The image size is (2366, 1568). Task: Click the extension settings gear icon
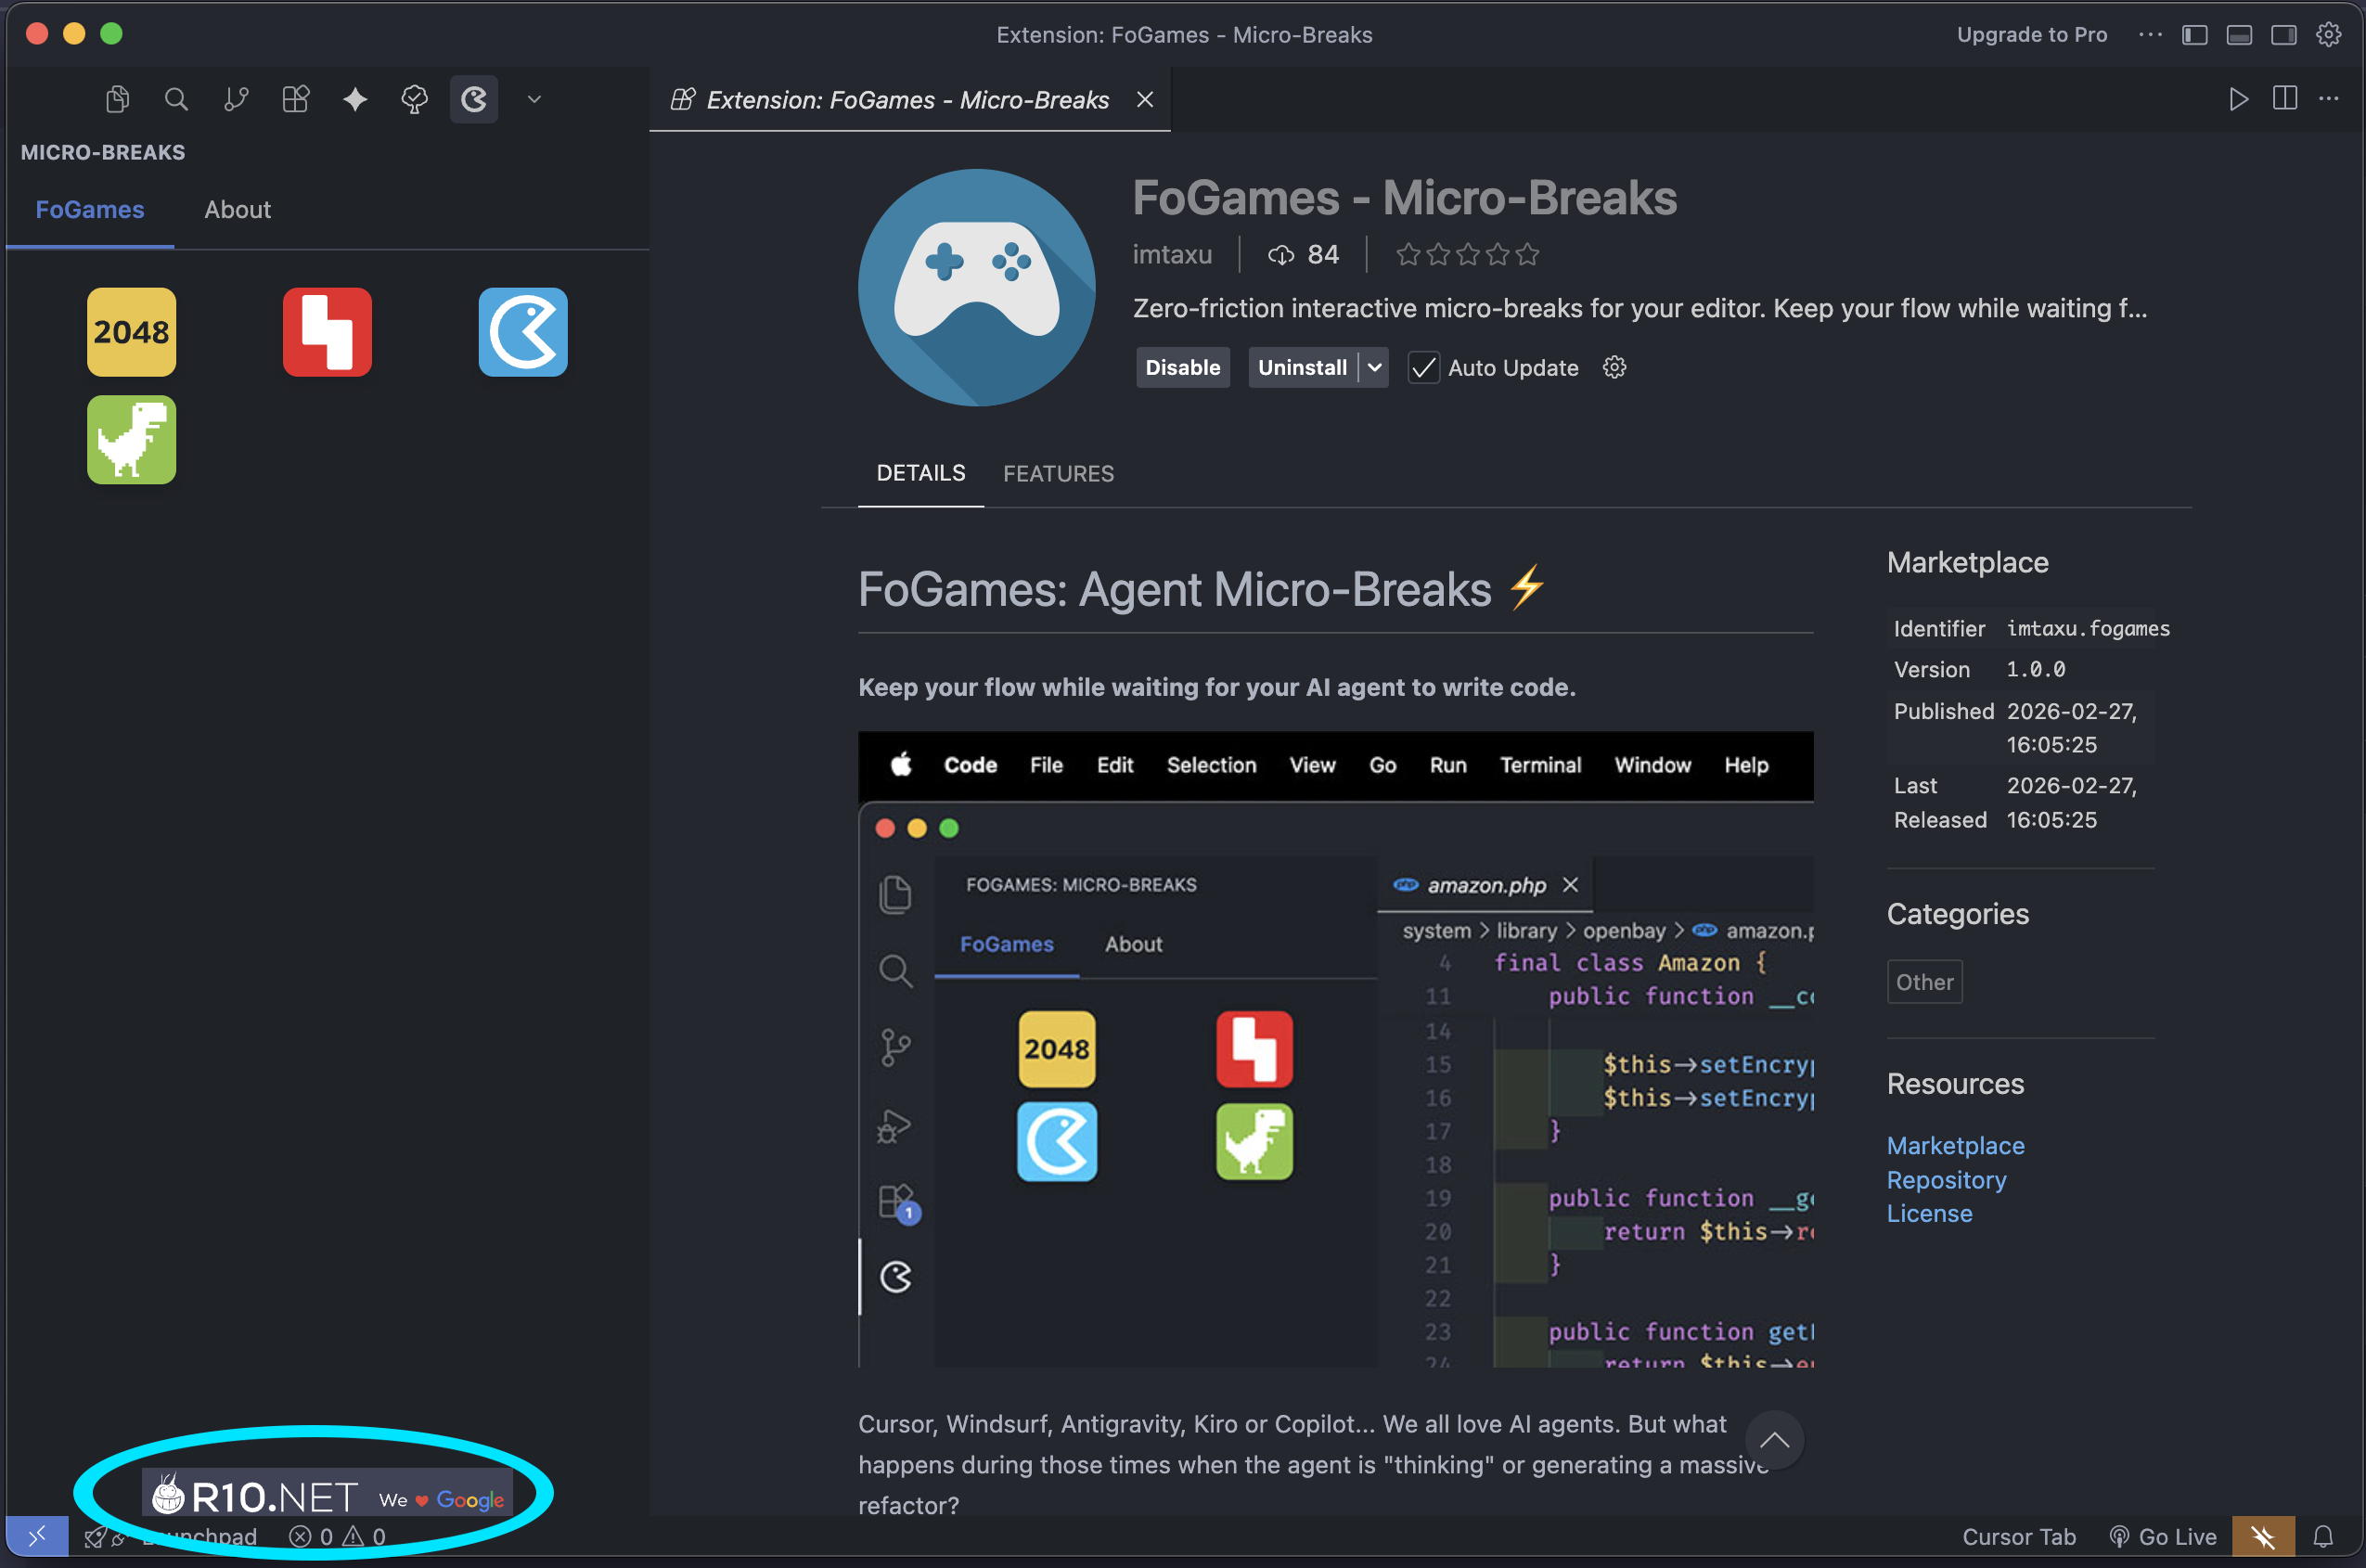pyautogui.click(x=1614, y=367)
